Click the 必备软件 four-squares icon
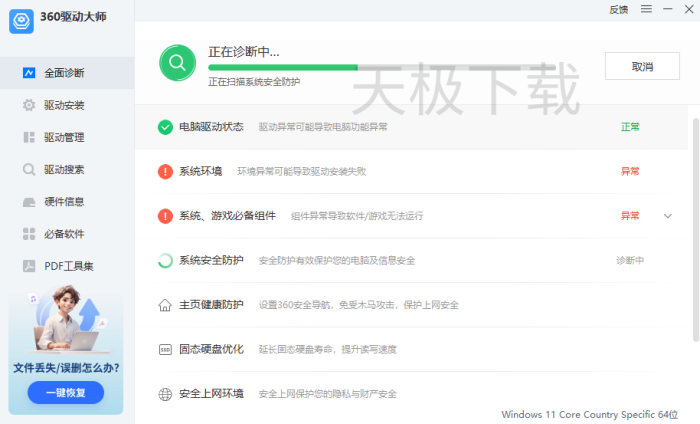Viewport: 700px width, 424px height. pyautogui.click(x=29, y=234)
